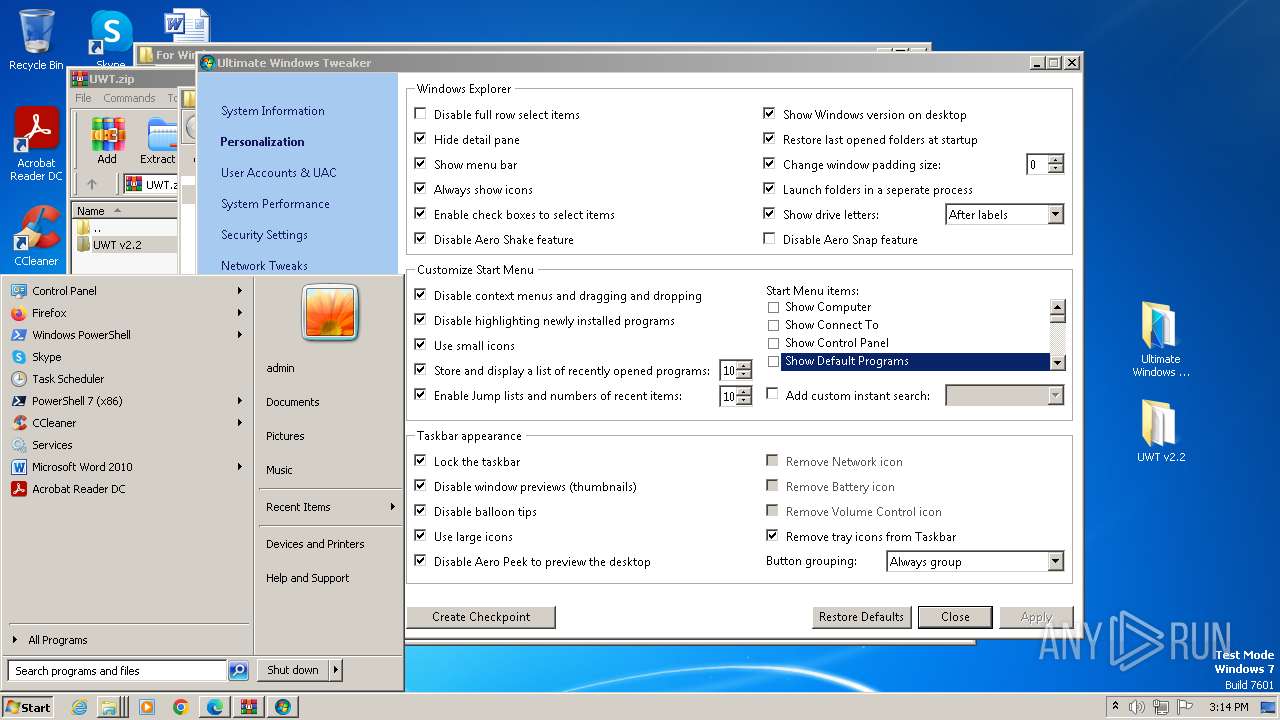Check Add custom instant search
1280x720 pixels.
(x=772, y=395)
